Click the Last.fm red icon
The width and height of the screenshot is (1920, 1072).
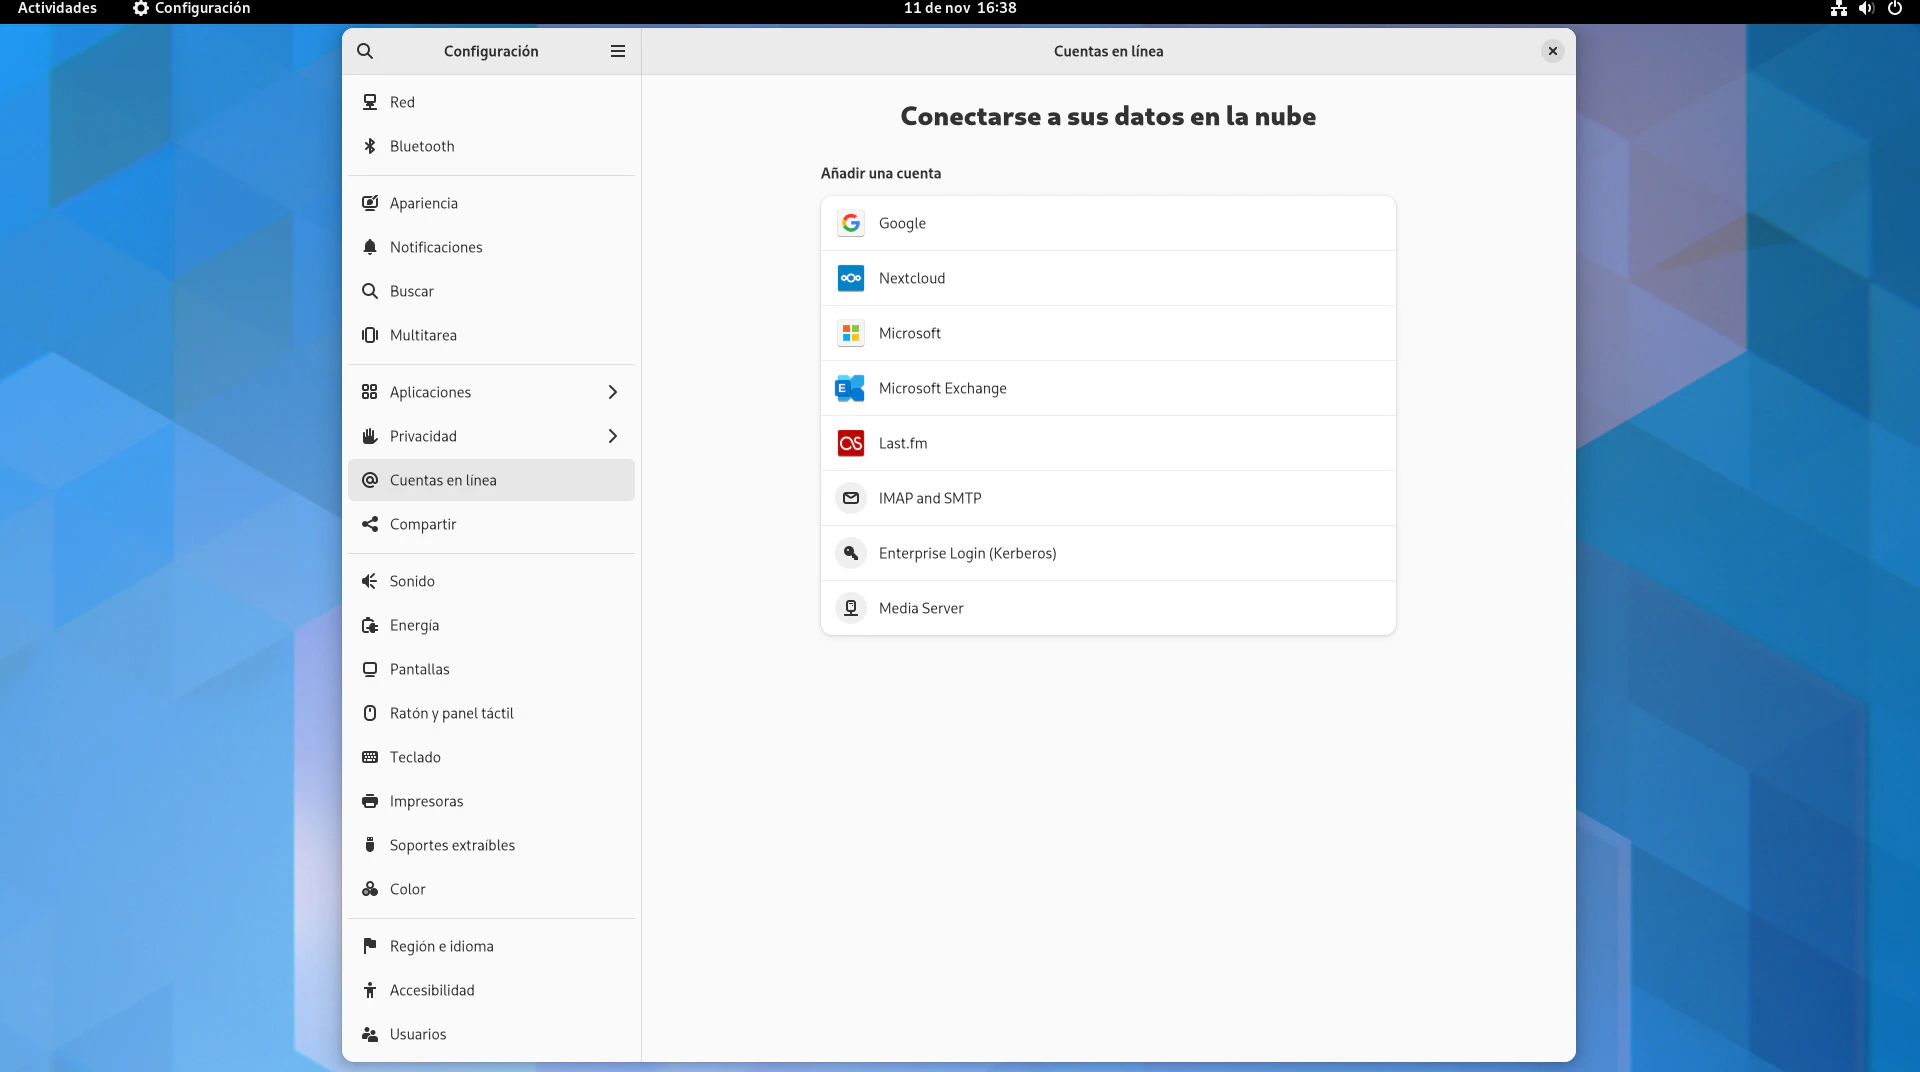pyautogui.click(x=851, y=443)
